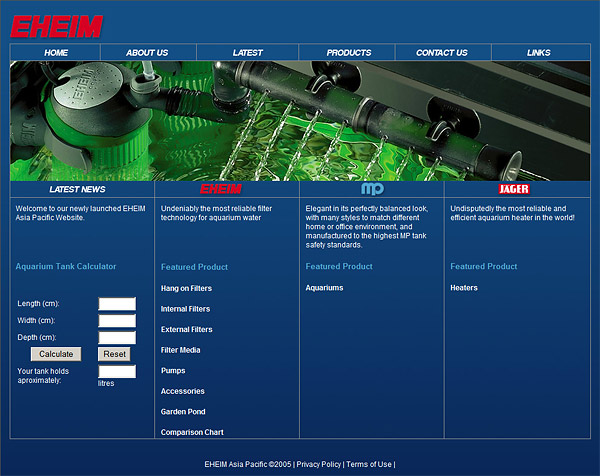Screen dimensions: 600x476
Task: Open the Hang on Filters link
Action: pos(186,289)
